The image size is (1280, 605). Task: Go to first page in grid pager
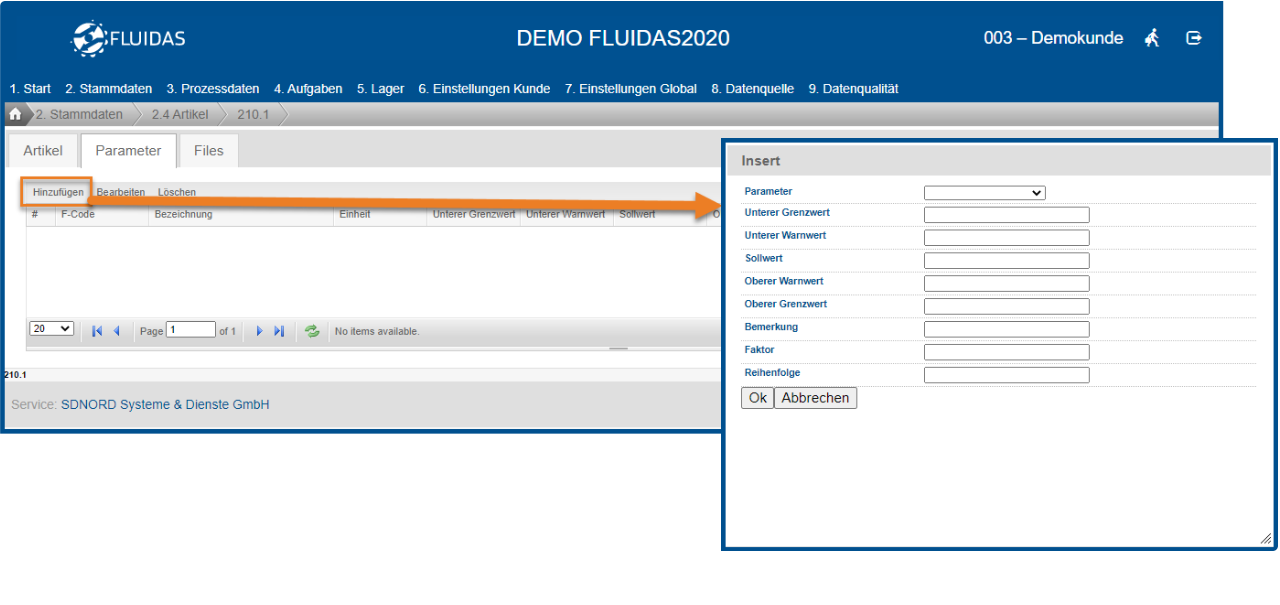pos(97,331)
